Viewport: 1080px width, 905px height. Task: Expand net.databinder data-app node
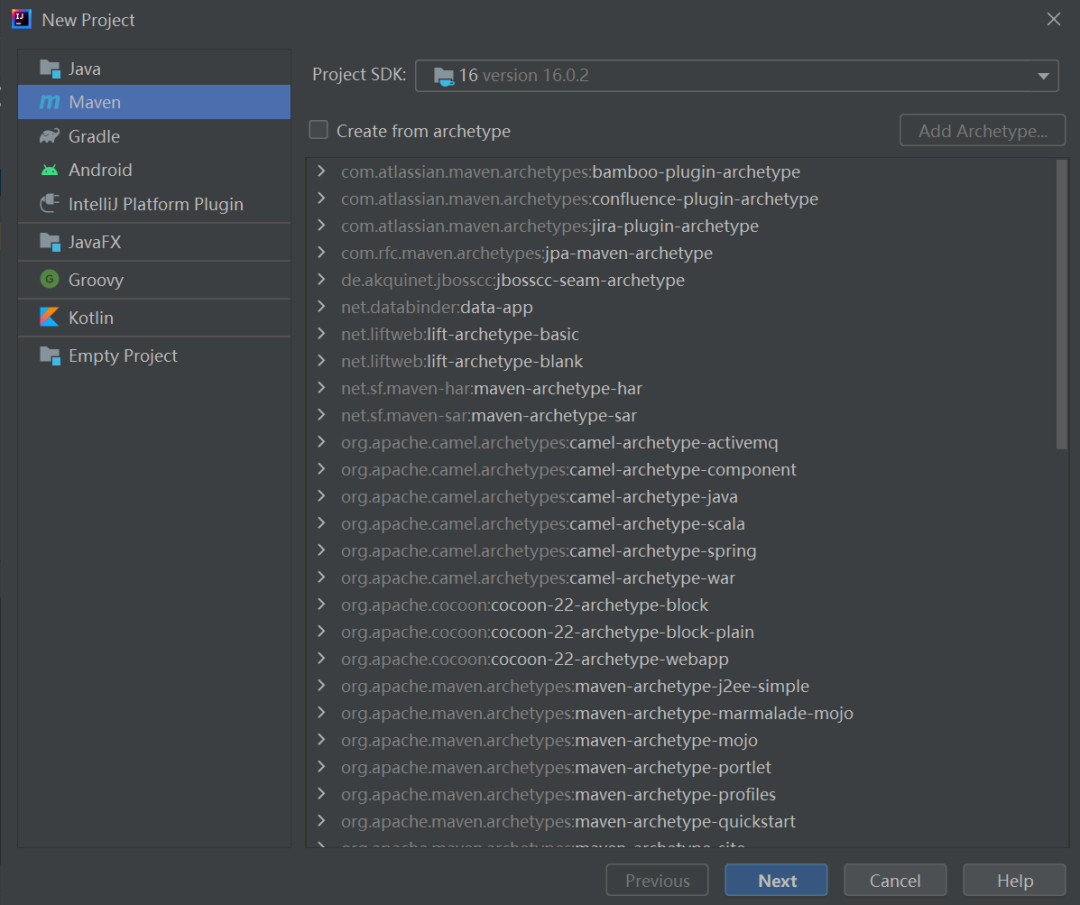pos(321,306)
